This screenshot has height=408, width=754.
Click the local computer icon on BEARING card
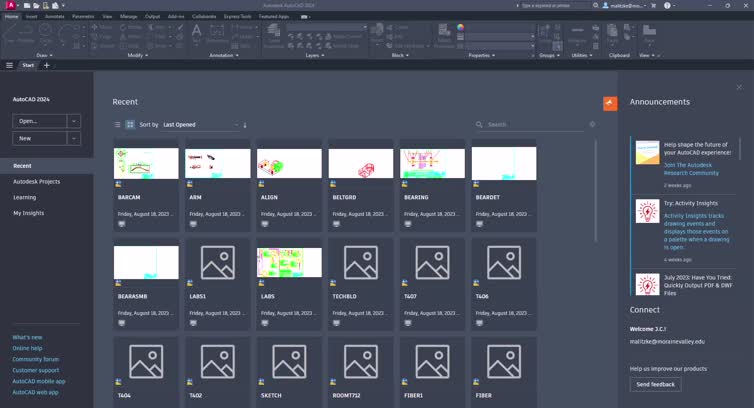[408, 224]
